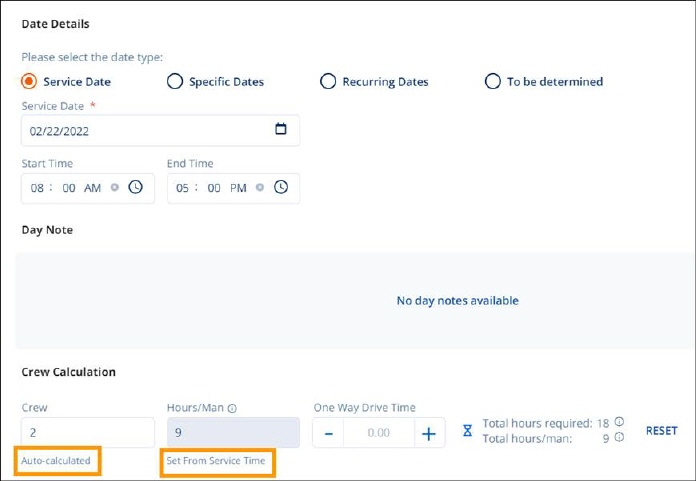This screenshot has width=696, height=481.
Task: Open the End Time clock picker icon
Action: tap(281, 187)
